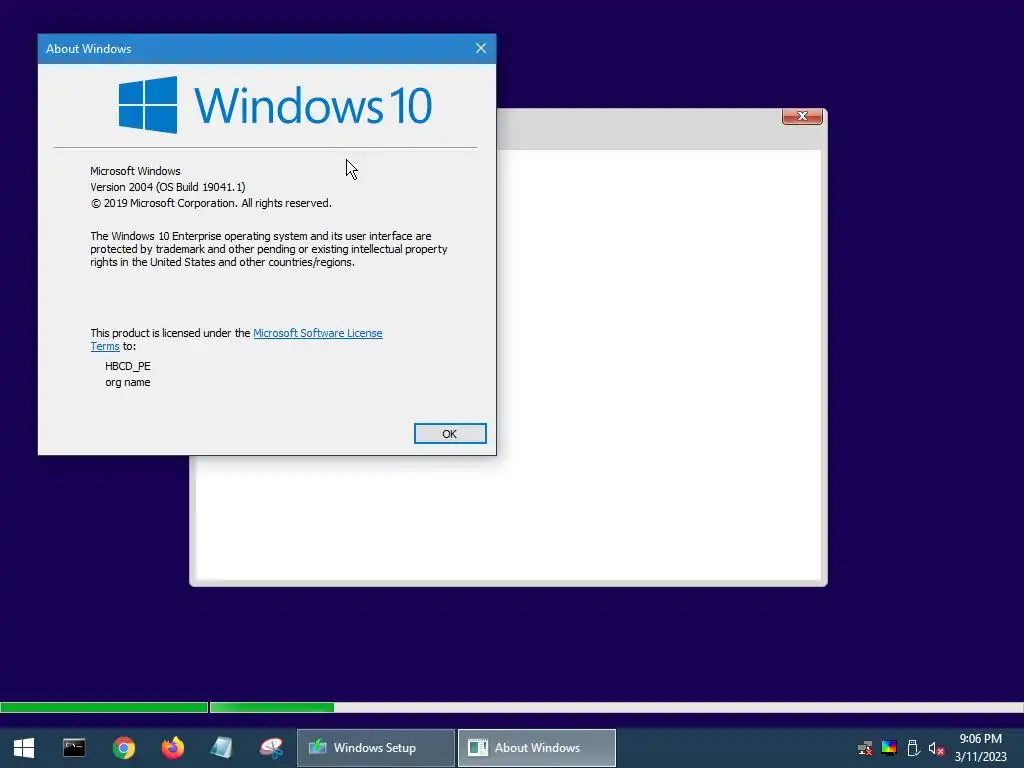Click the Windows 10 logo in the dialog
The height and width of the screenshot is (768, 1024).
(275, 105)
